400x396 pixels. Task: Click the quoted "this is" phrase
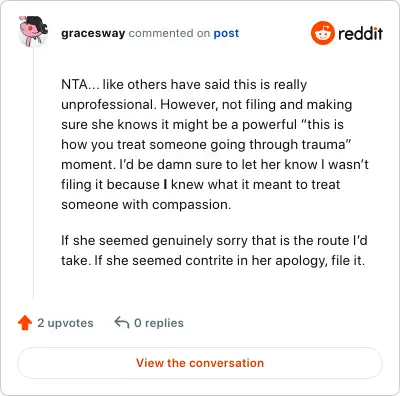(x=322, y=124)
